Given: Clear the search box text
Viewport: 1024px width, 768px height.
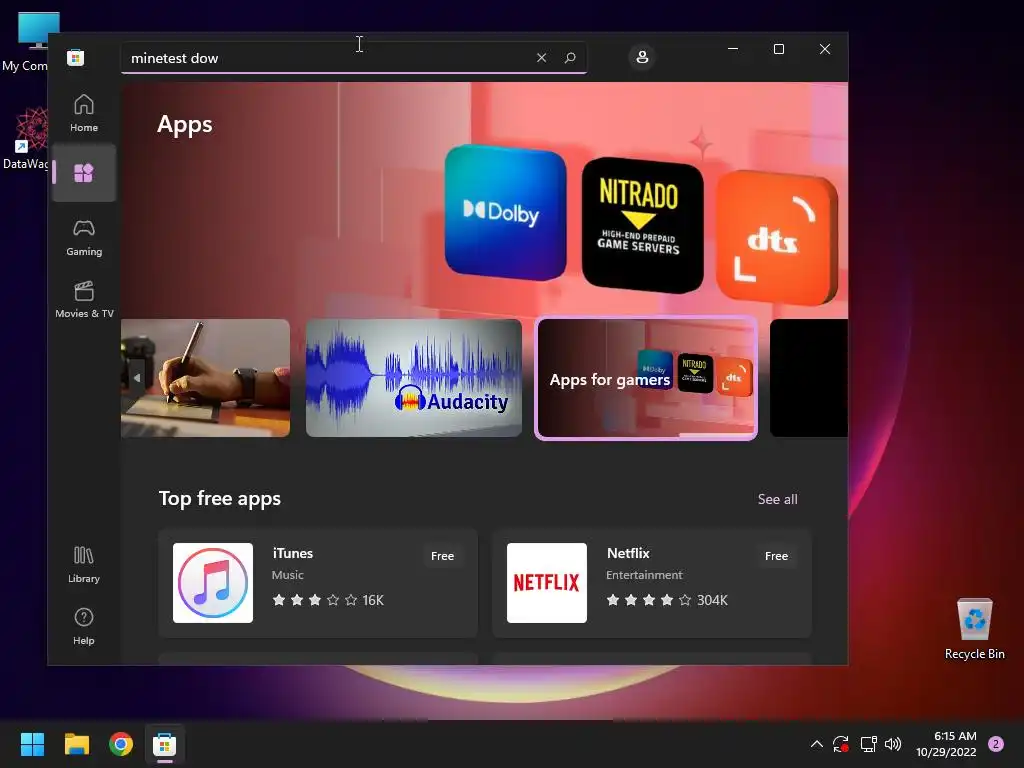Looking at the screenshot, I should [x=541, y=58].
